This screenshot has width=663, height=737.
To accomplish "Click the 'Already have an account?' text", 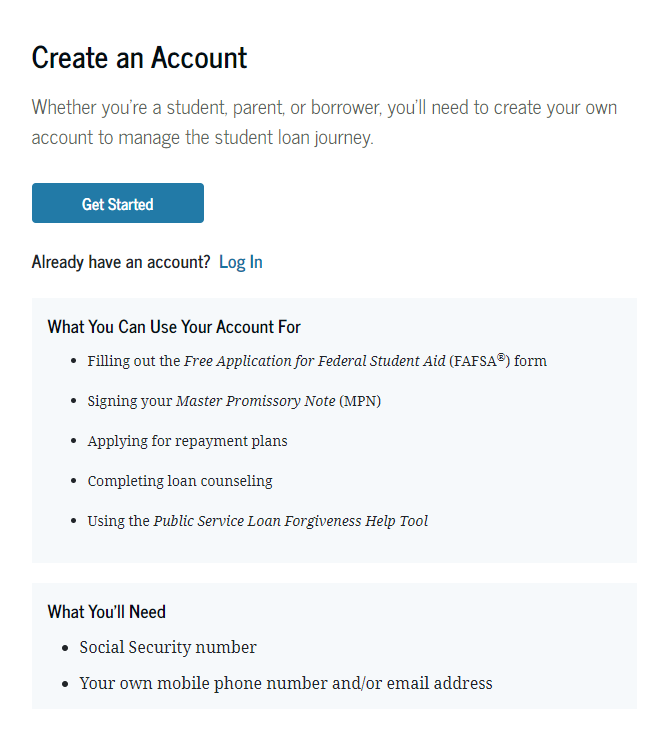I will [121, 262].
